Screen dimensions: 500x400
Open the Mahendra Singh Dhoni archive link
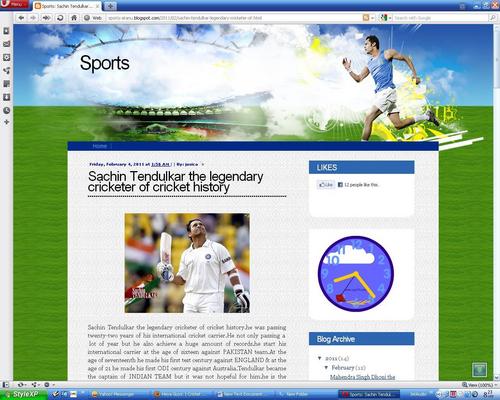click(362, 377)
